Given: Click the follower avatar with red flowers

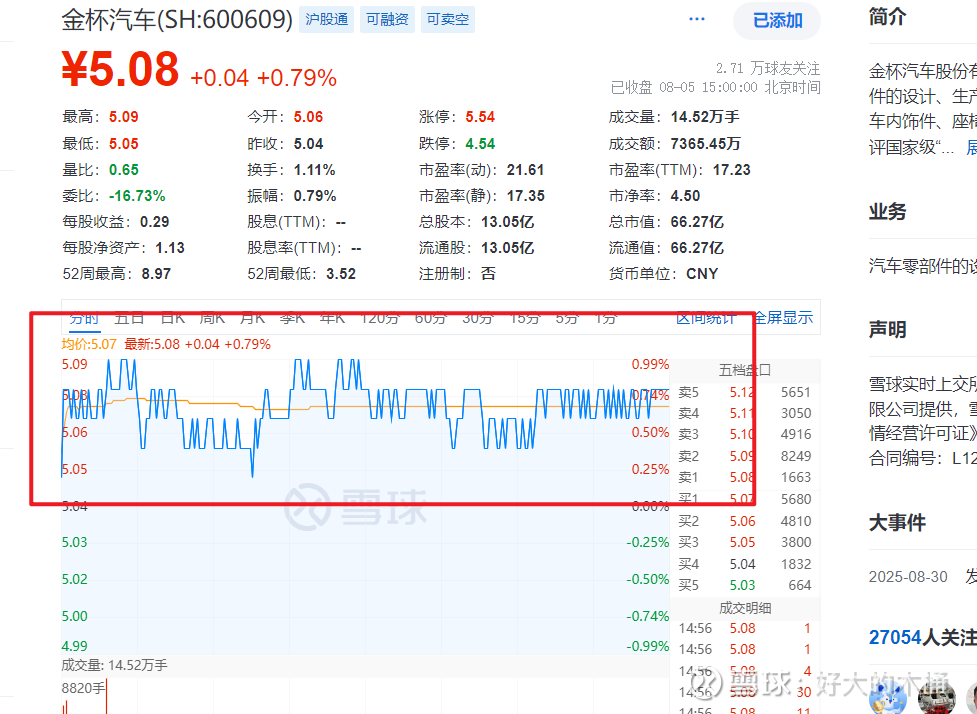Looking at the screenshot, I should (x=936, y=697).
